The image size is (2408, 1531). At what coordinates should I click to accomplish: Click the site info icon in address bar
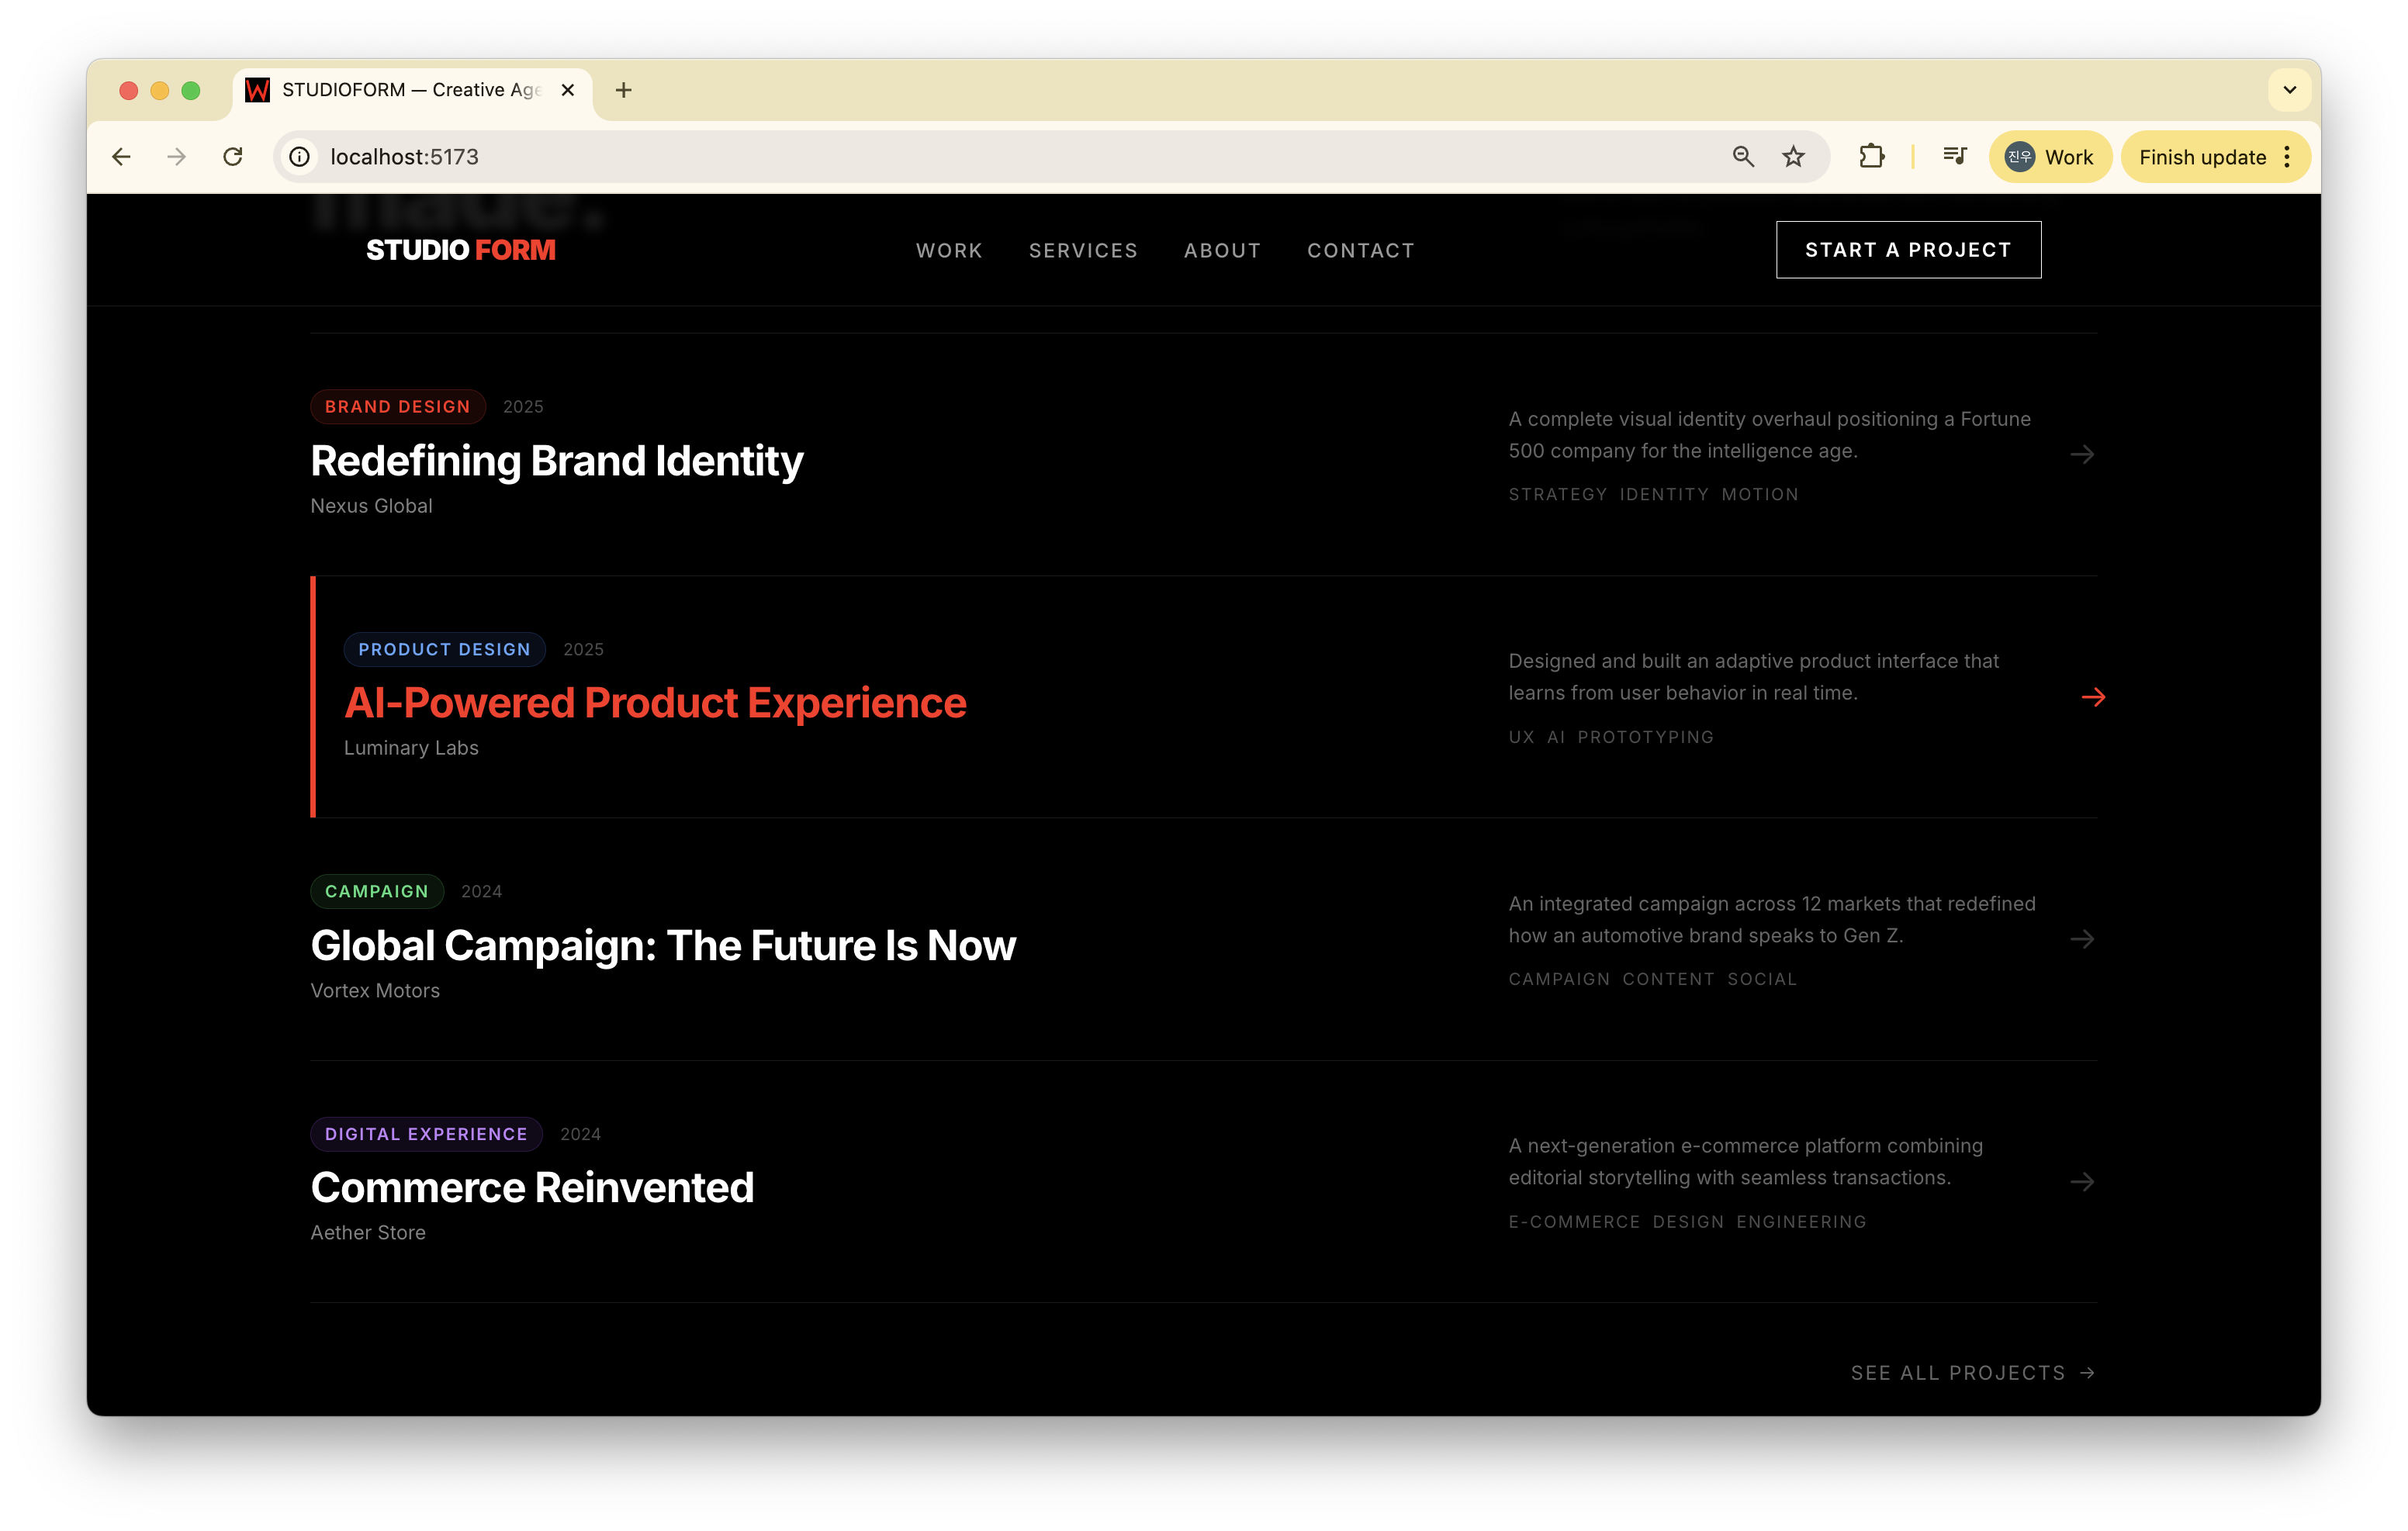(x=299, y=157)
